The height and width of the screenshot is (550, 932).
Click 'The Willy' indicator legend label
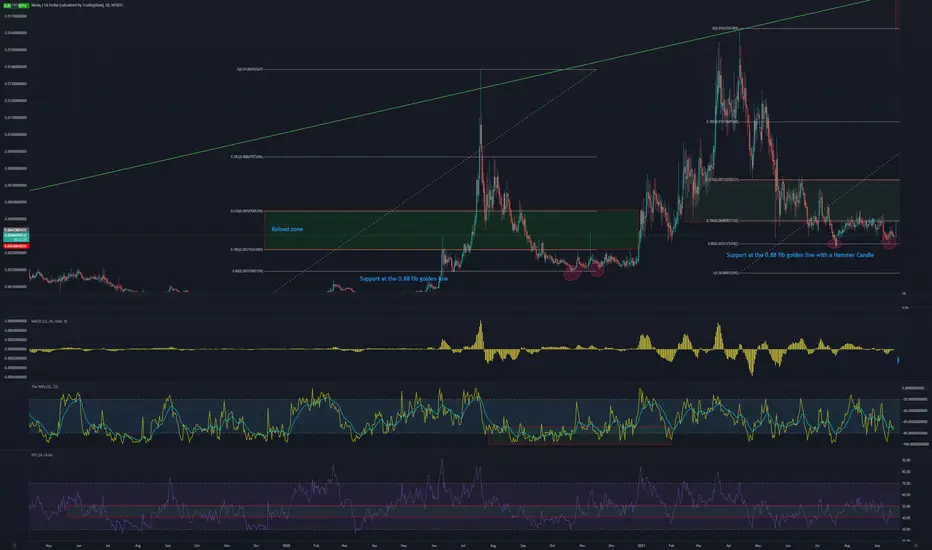click(45, 386)
